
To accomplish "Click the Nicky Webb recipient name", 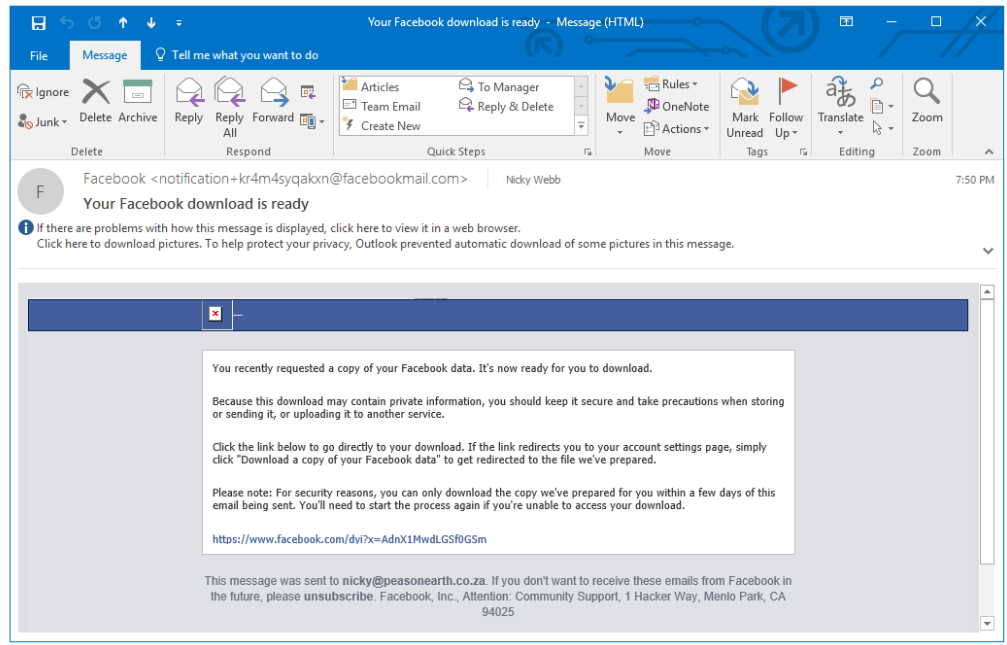I will pos(533,180).
